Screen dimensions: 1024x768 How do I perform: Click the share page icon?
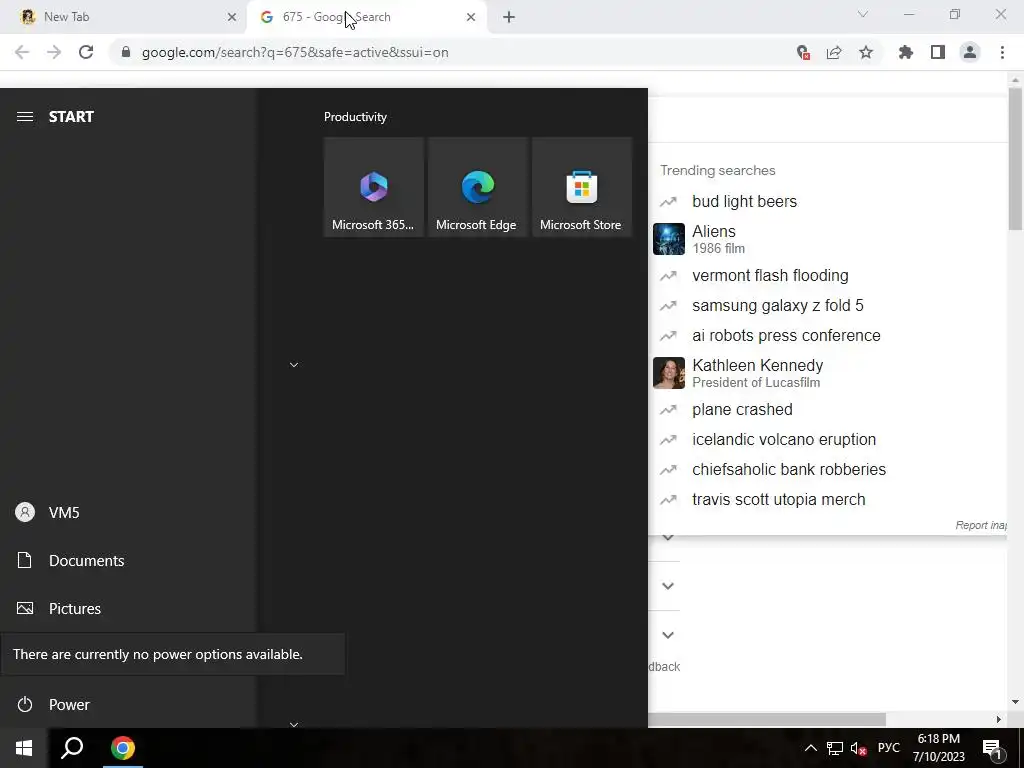pyautogui.click(x=834, y=52)
